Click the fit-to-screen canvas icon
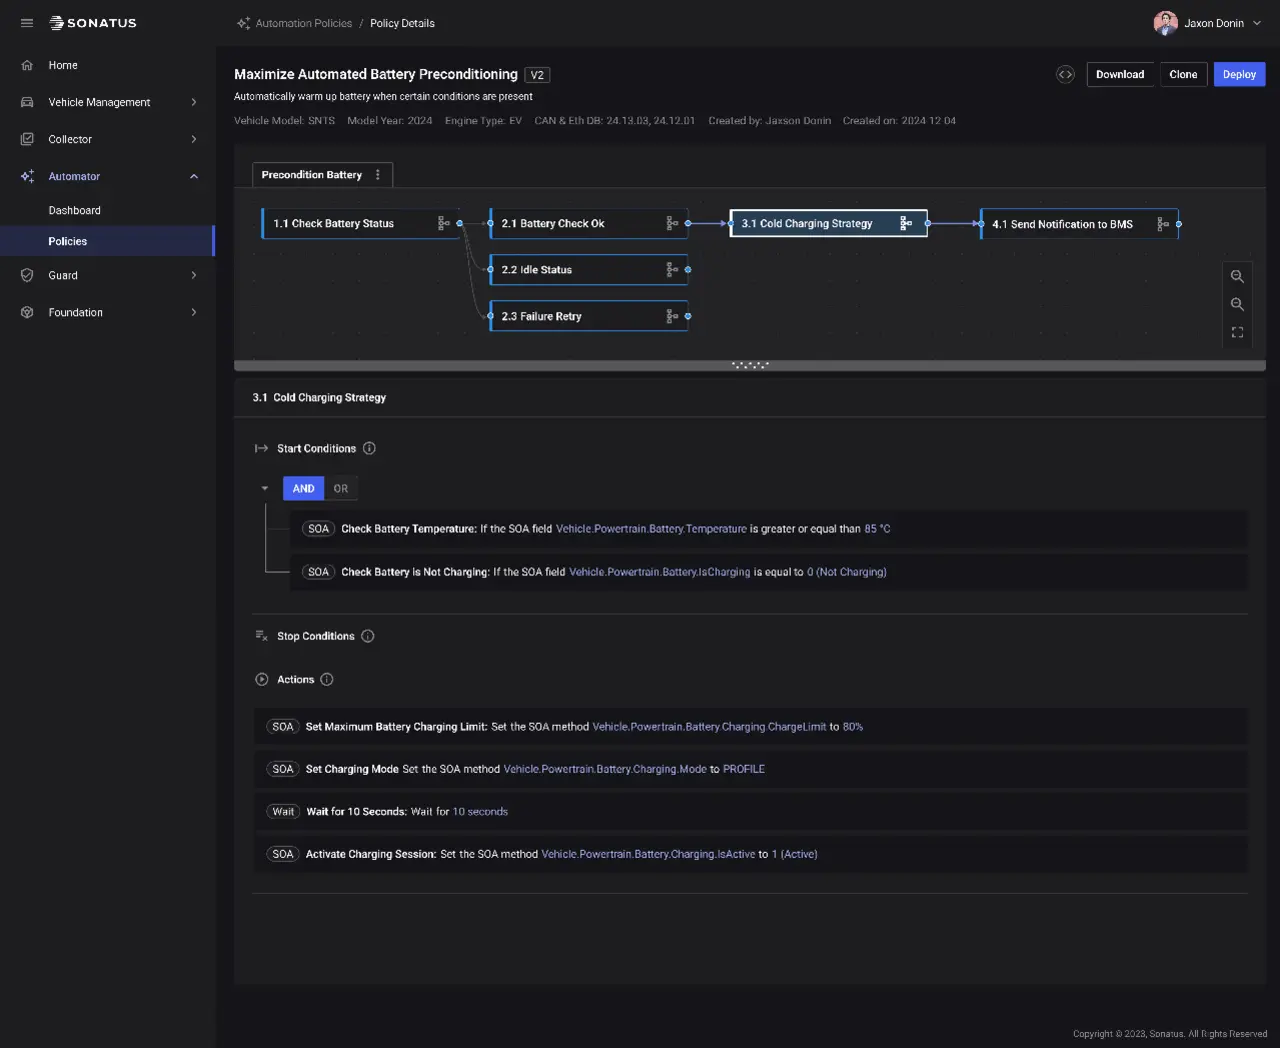 coord(1237,332)
